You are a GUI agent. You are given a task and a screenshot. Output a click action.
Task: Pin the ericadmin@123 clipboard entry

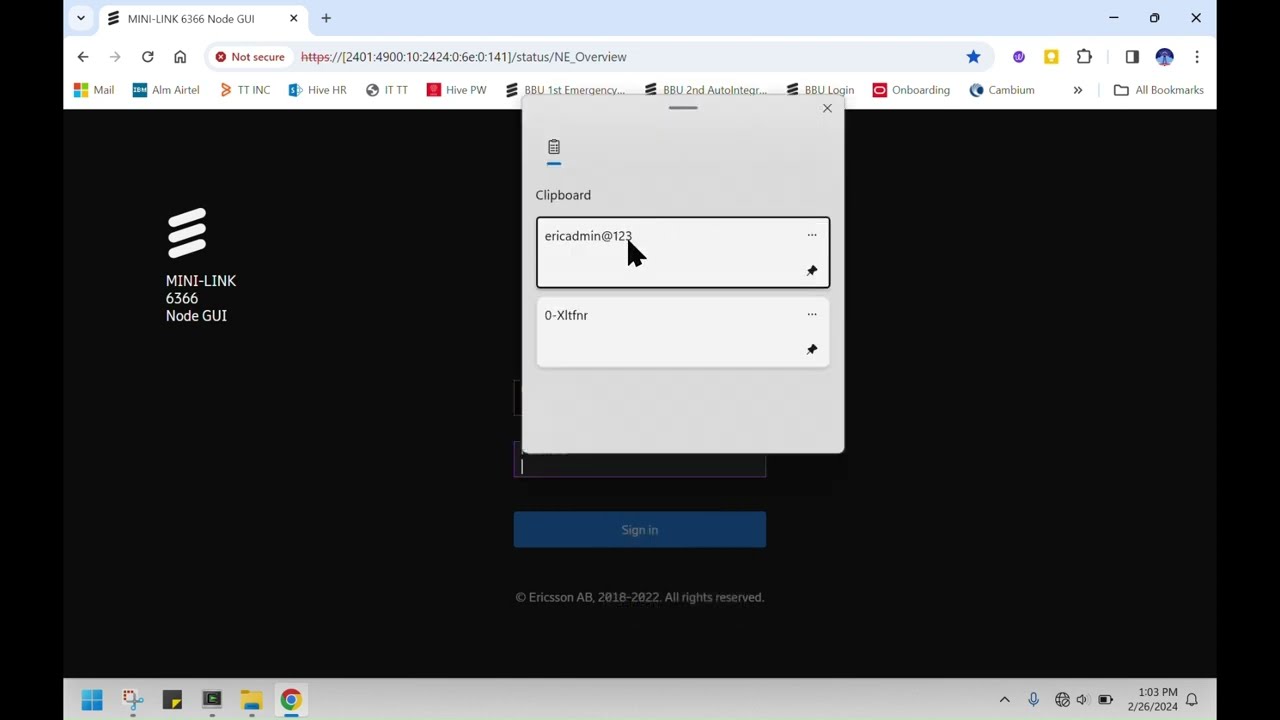[812, 271]
